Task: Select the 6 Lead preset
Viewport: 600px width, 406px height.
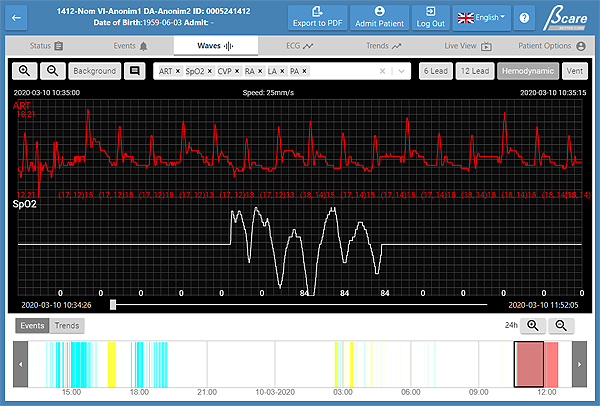Action: (436, 71)
